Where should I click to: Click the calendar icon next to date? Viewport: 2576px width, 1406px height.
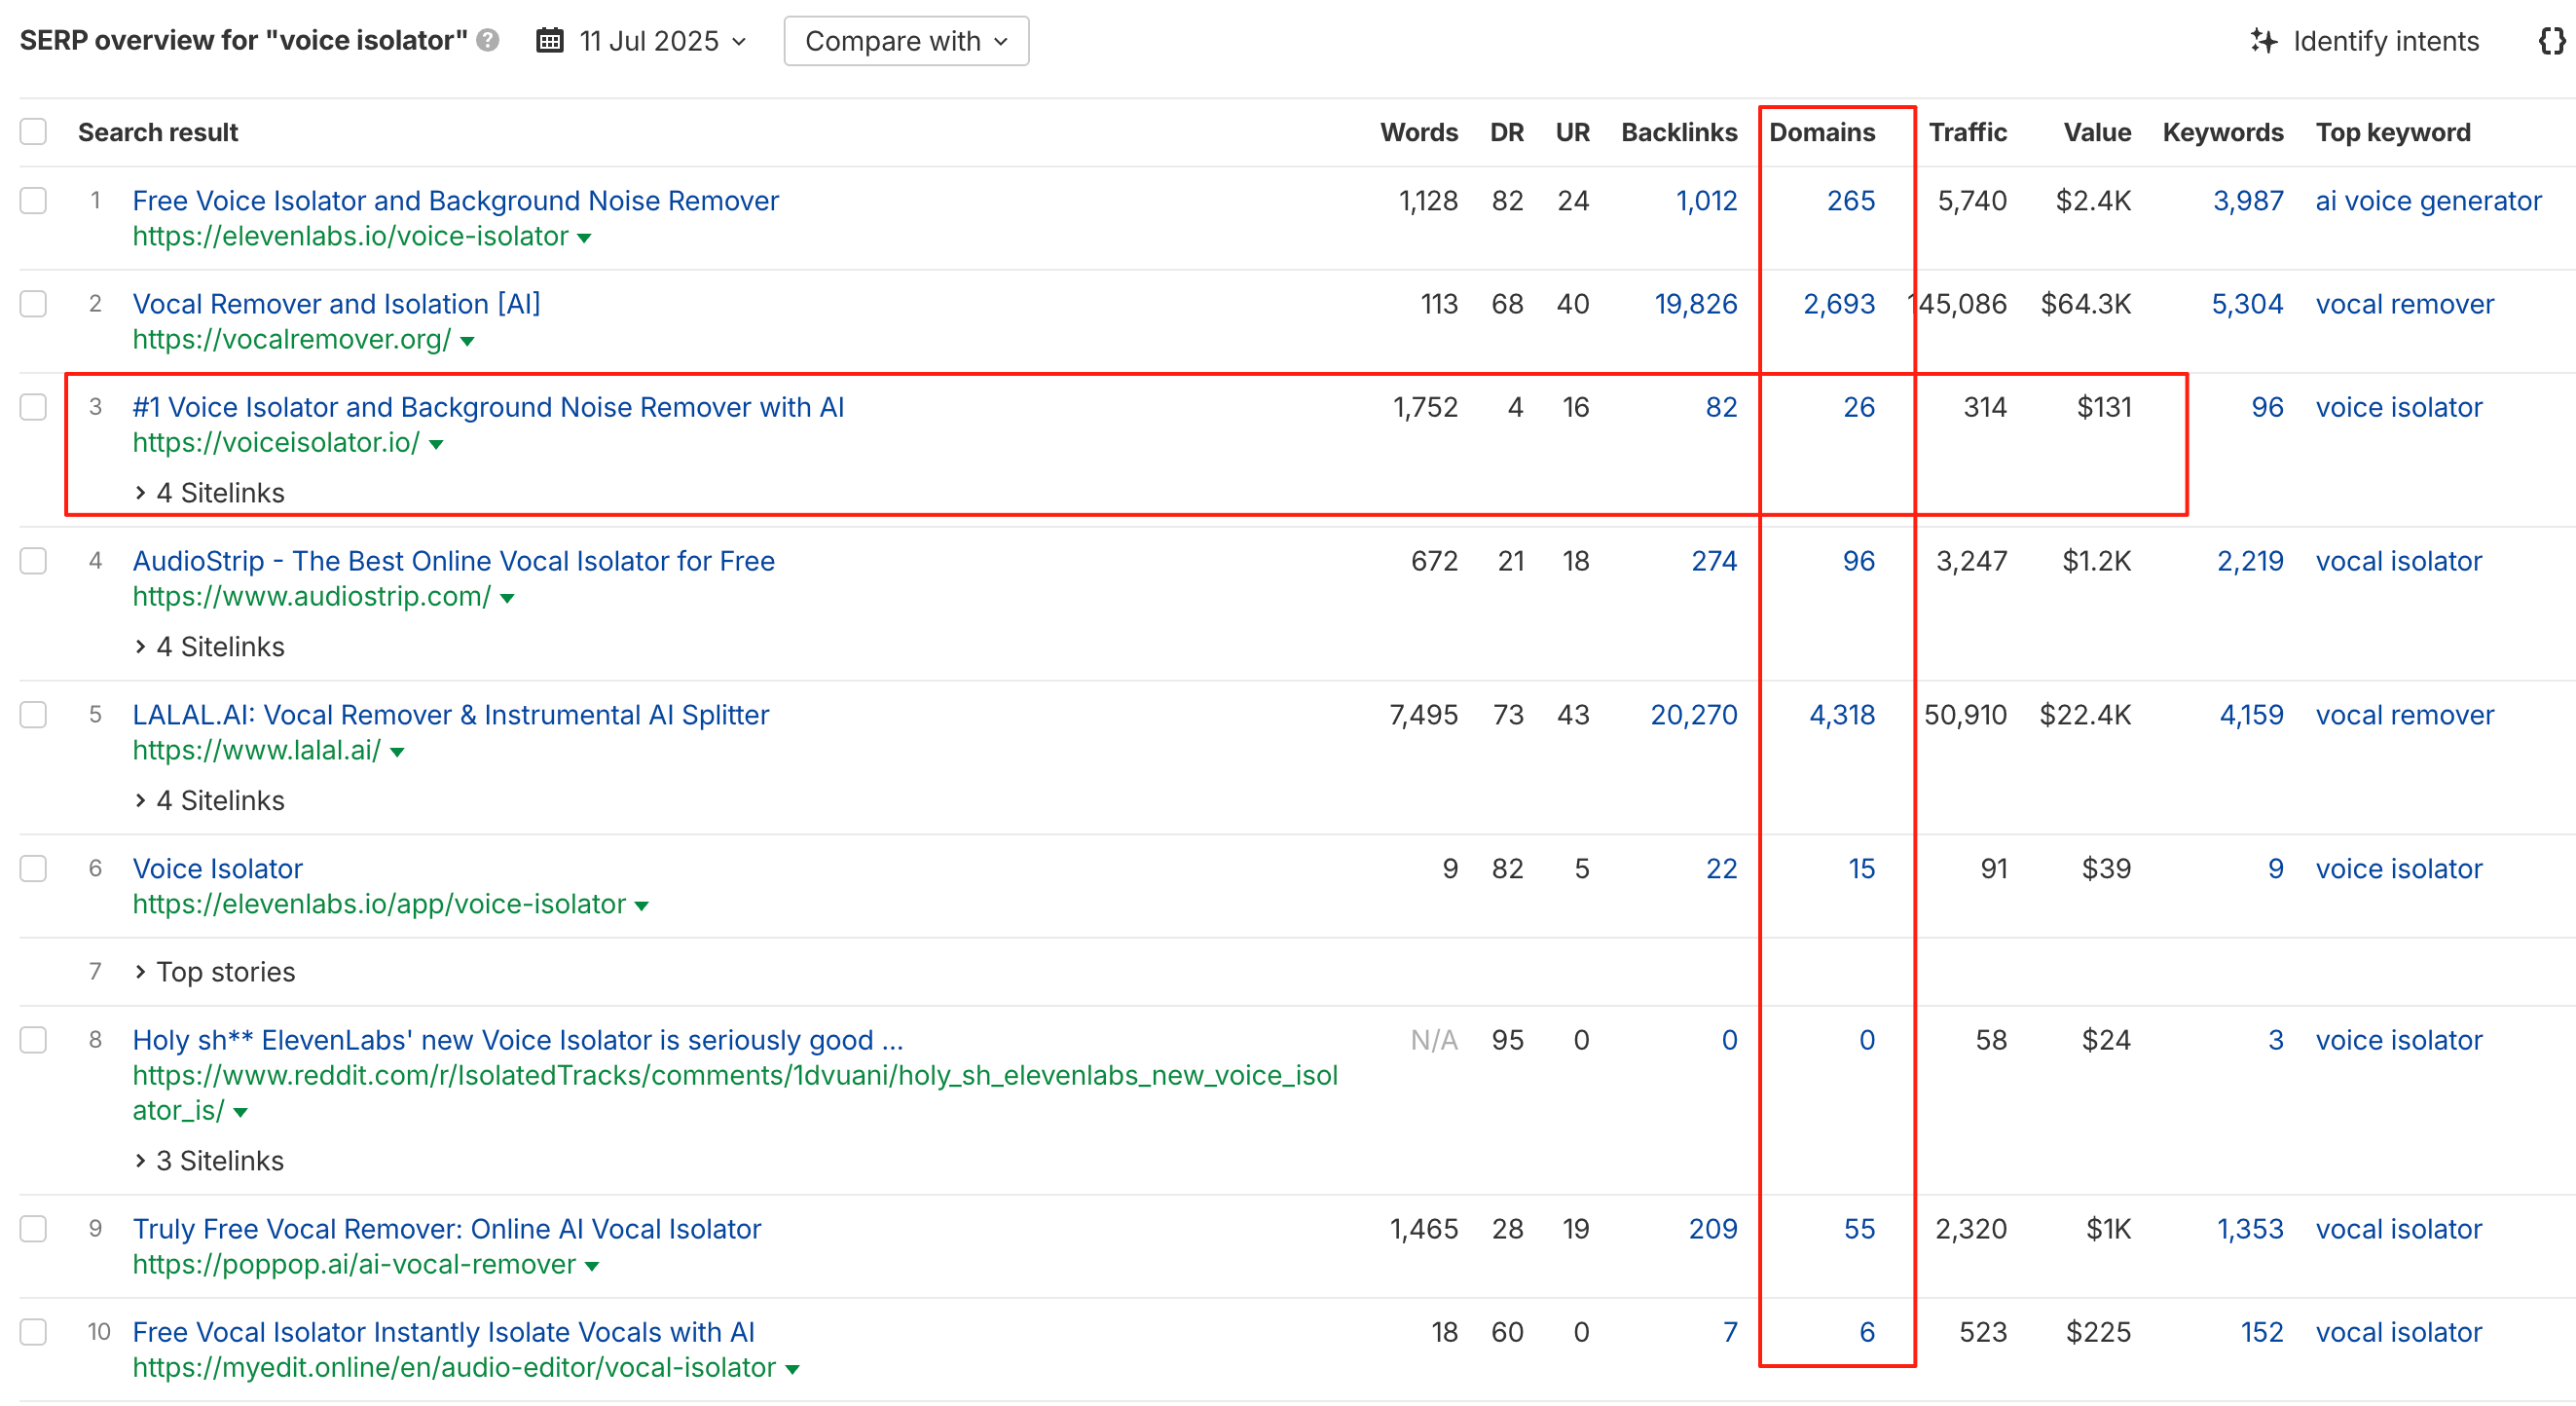pos(549,41)
